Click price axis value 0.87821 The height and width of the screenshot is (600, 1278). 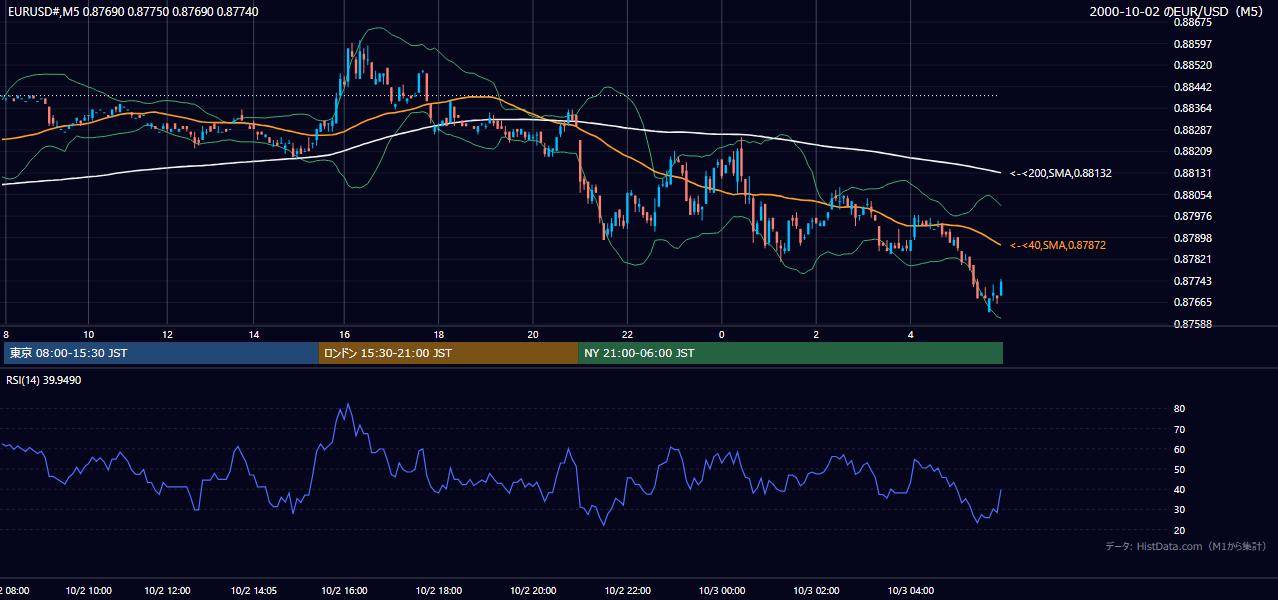click(1192, 259)
